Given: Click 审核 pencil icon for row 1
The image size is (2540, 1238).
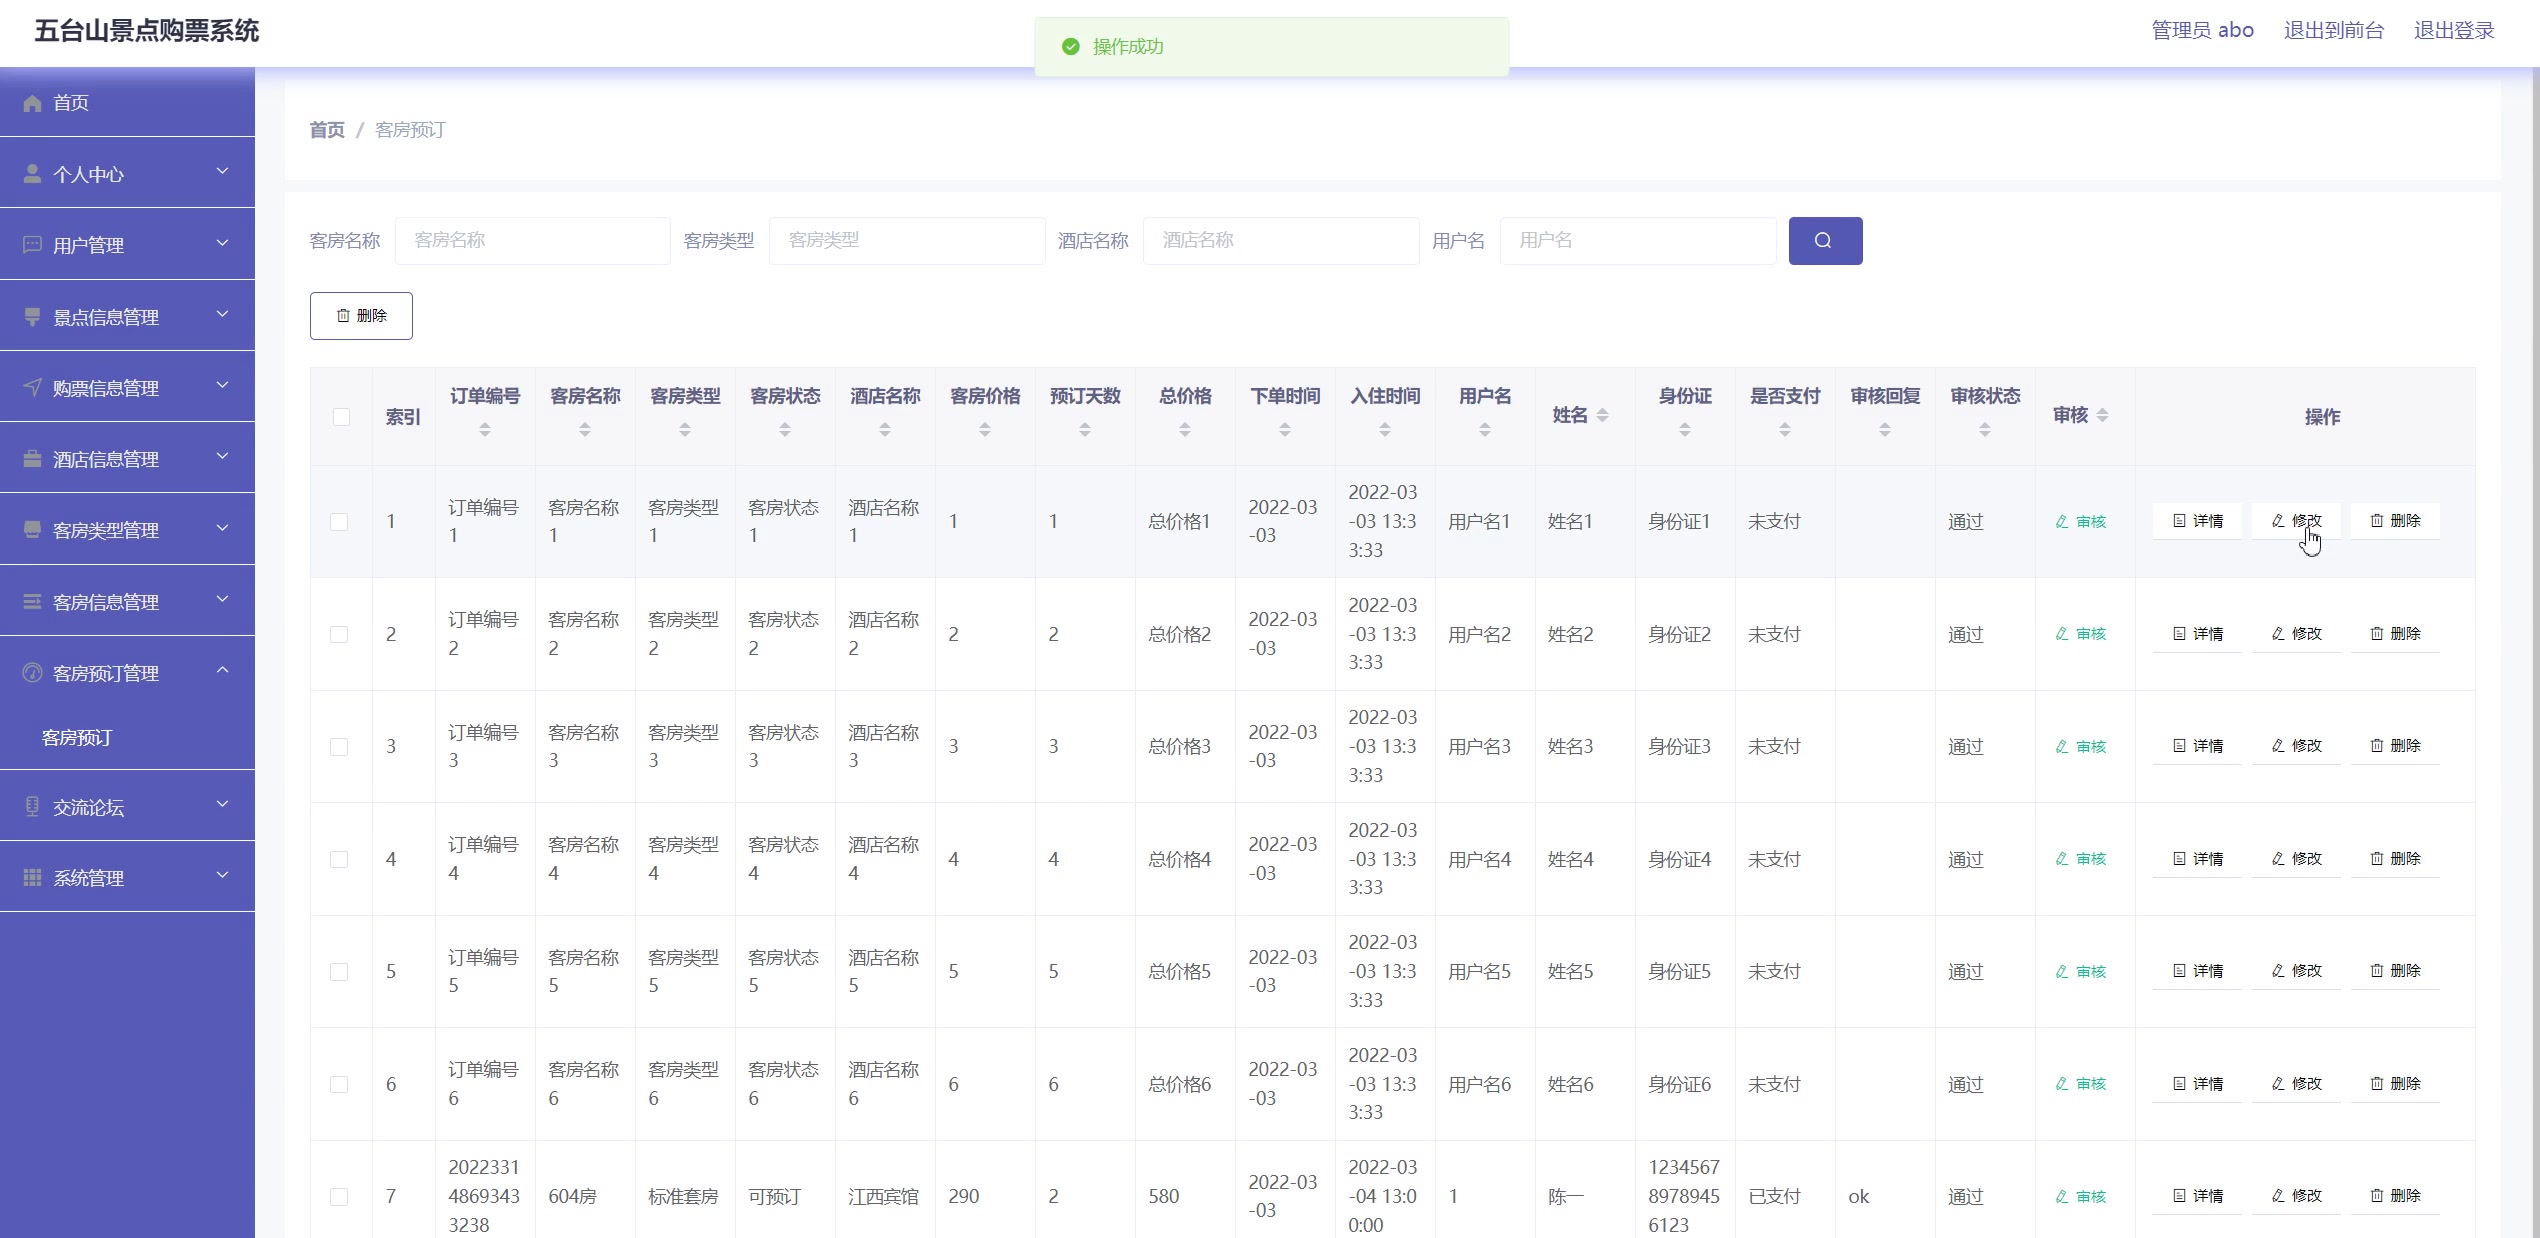Looking at the screenshot, I should click(x=2061, y=522).
